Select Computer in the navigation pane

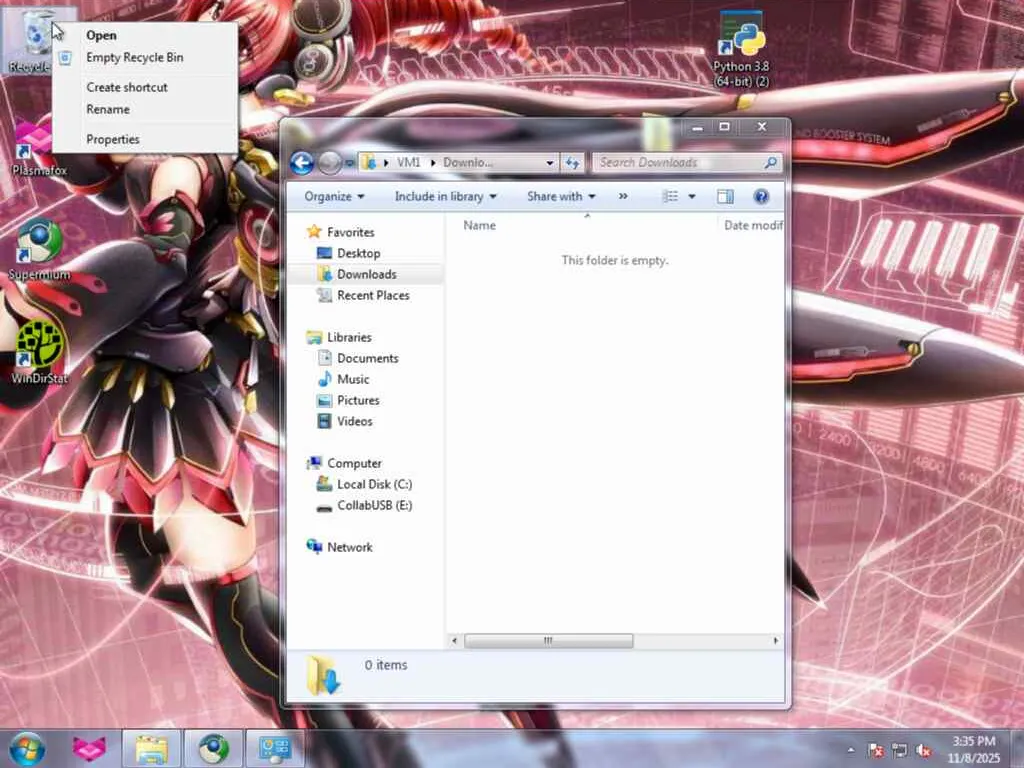[354, 463]
